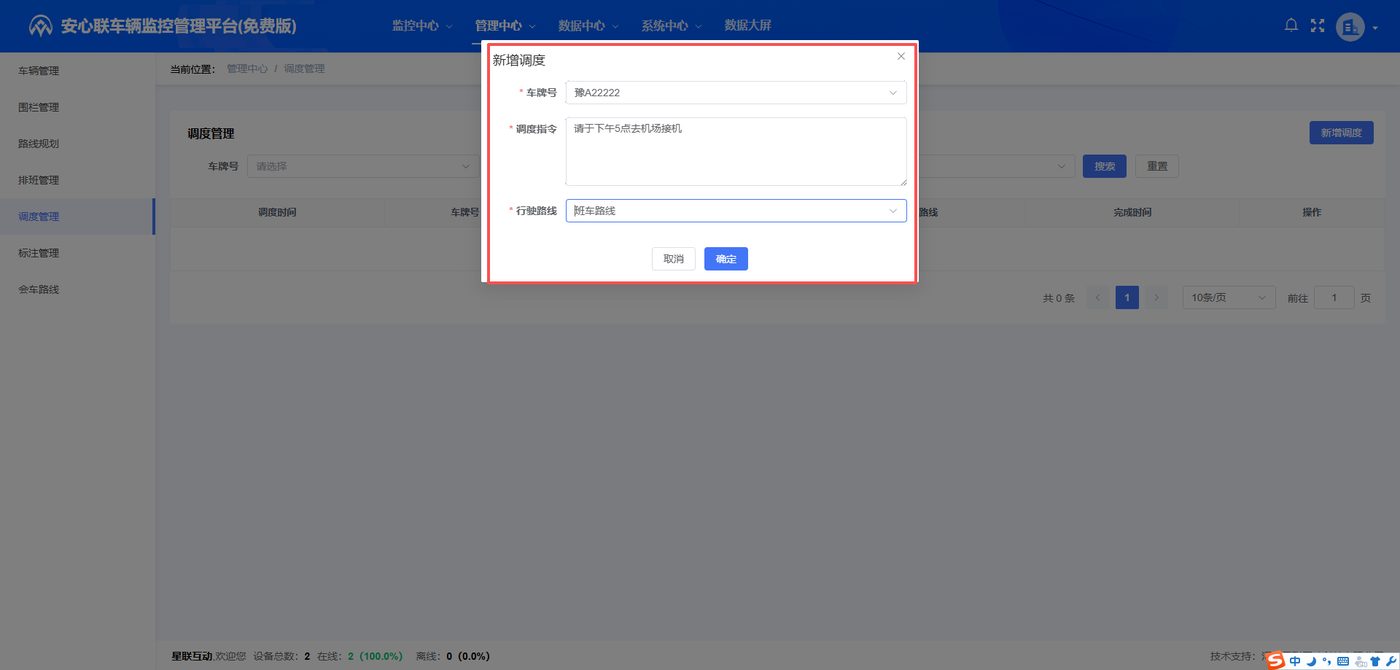The width and height of the screenshot is (1400, 670).
Task: Open the 数据大屏 menu item
Action: [x=748, y=26]
